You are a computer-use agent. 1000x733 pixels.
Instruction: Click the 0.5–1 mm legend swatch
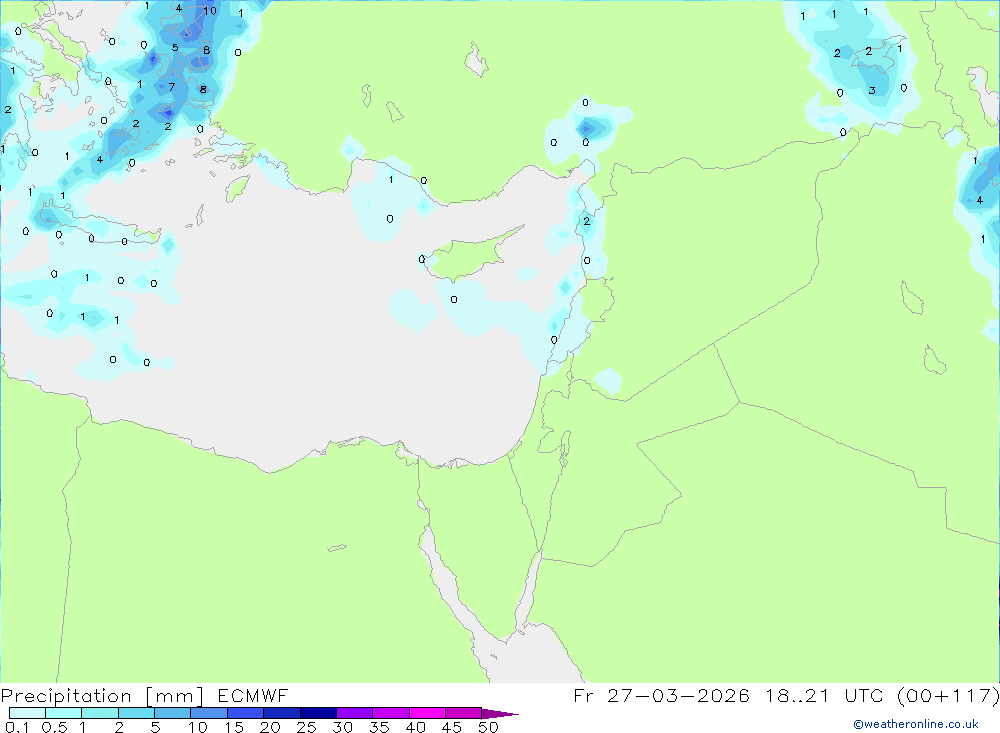(x=63, y=713)
